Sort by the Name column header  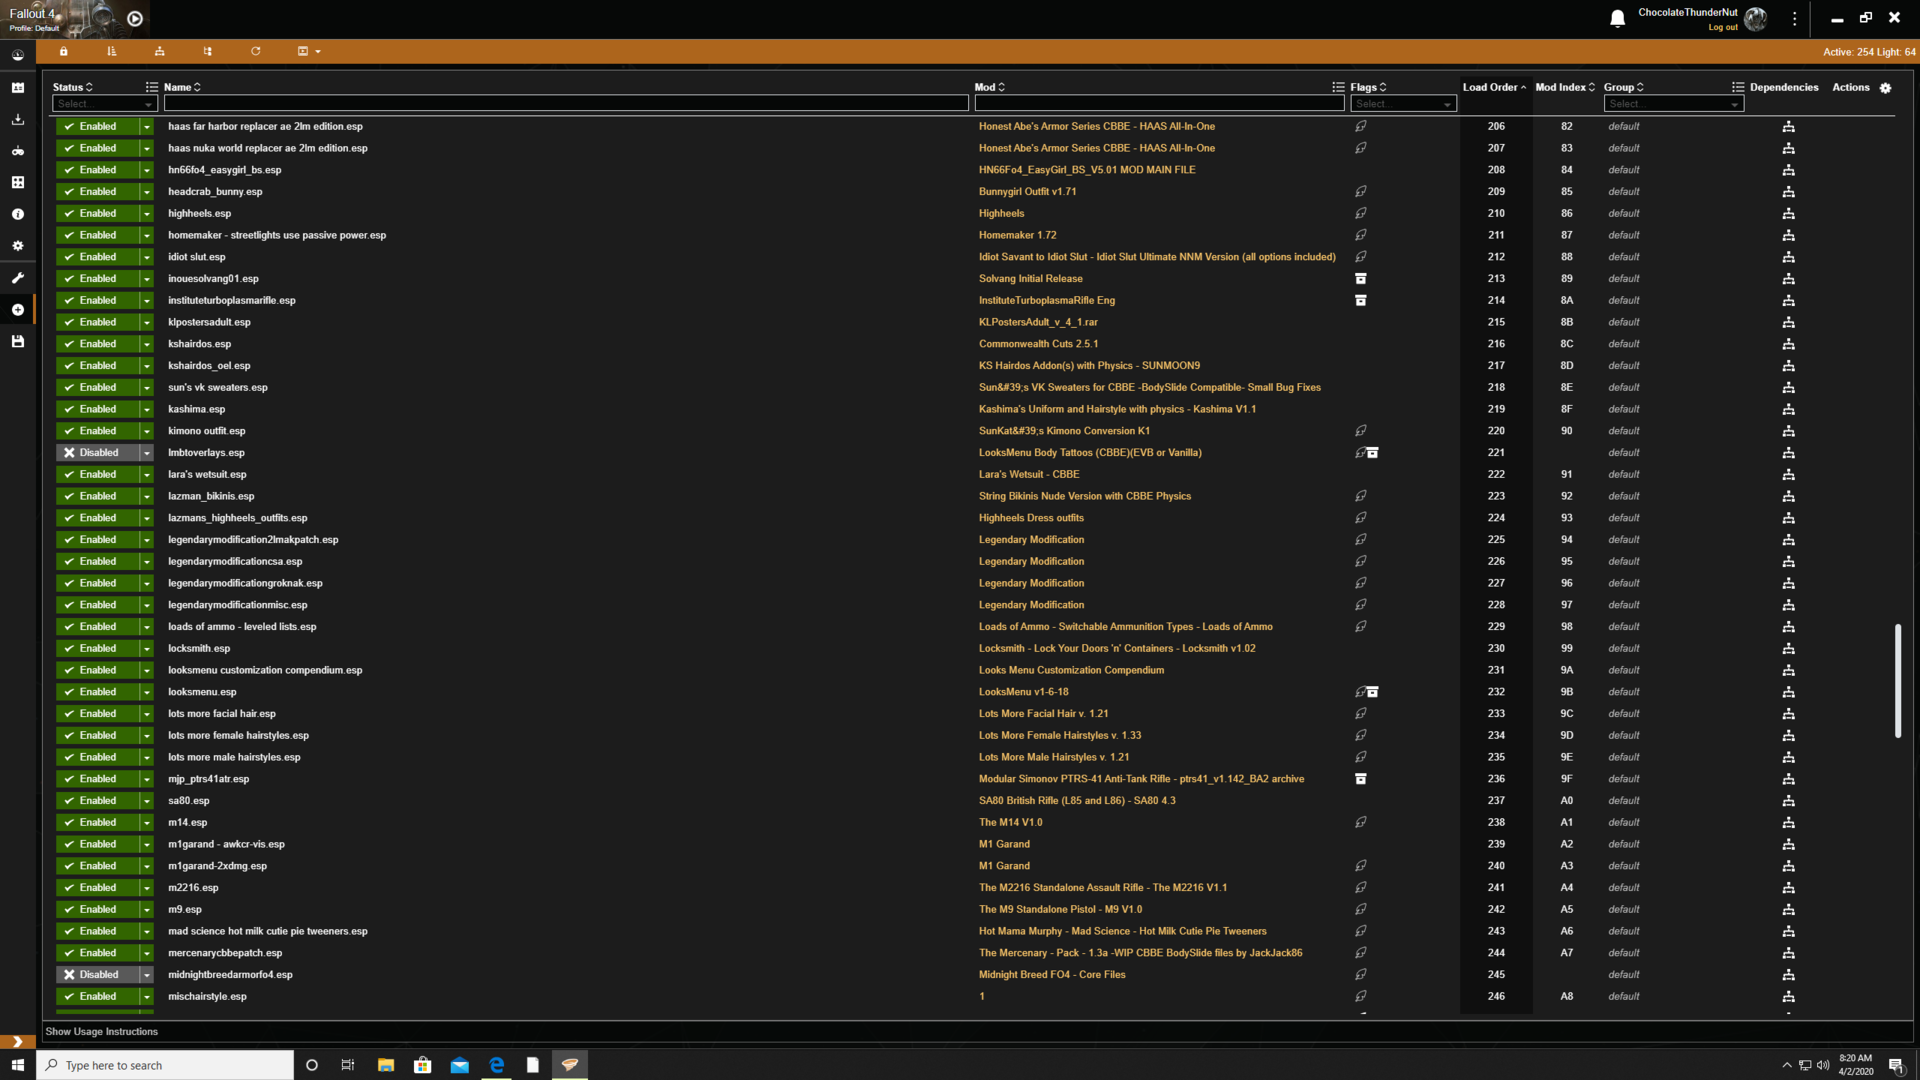click(x=182, y=87)
